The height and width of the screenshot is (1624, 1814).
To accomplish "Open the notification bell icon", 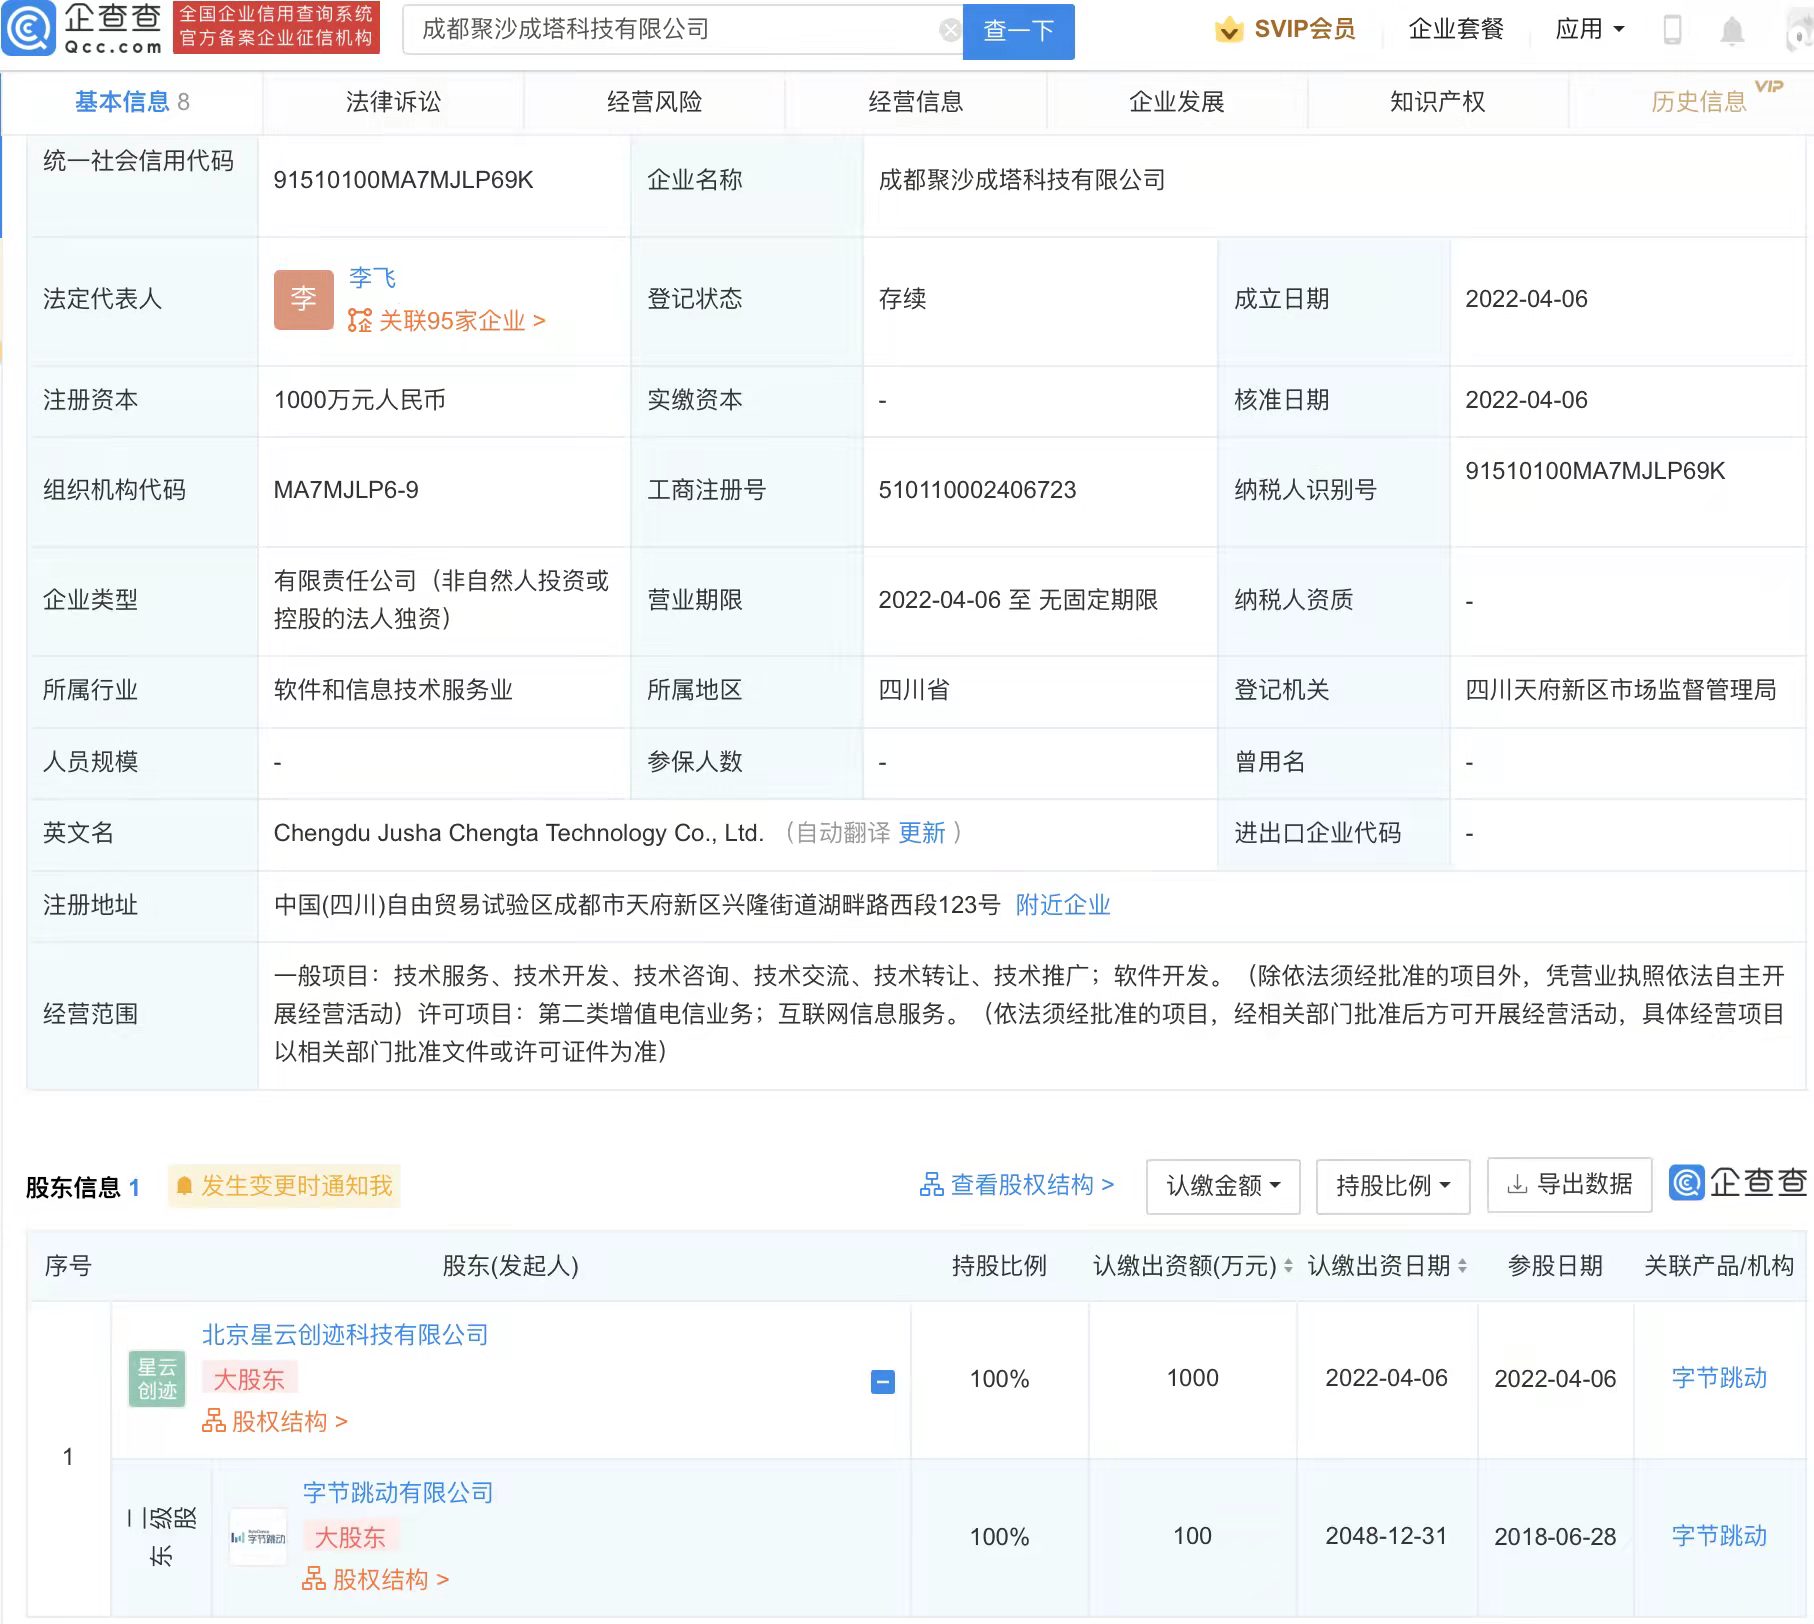I will click(x=1732, y=30).
